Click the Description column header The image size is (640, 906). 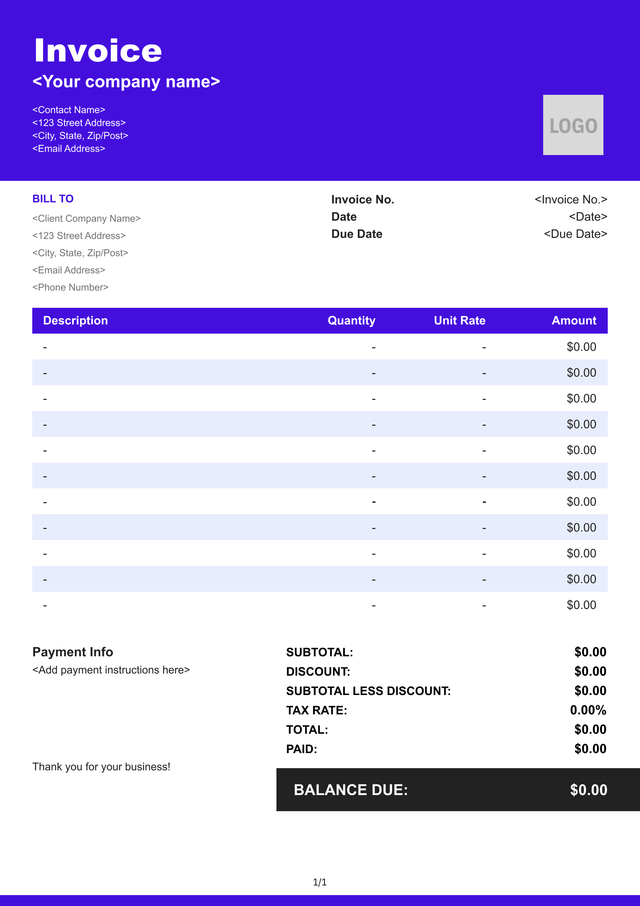pyautogui.click(x=75, y=321)
